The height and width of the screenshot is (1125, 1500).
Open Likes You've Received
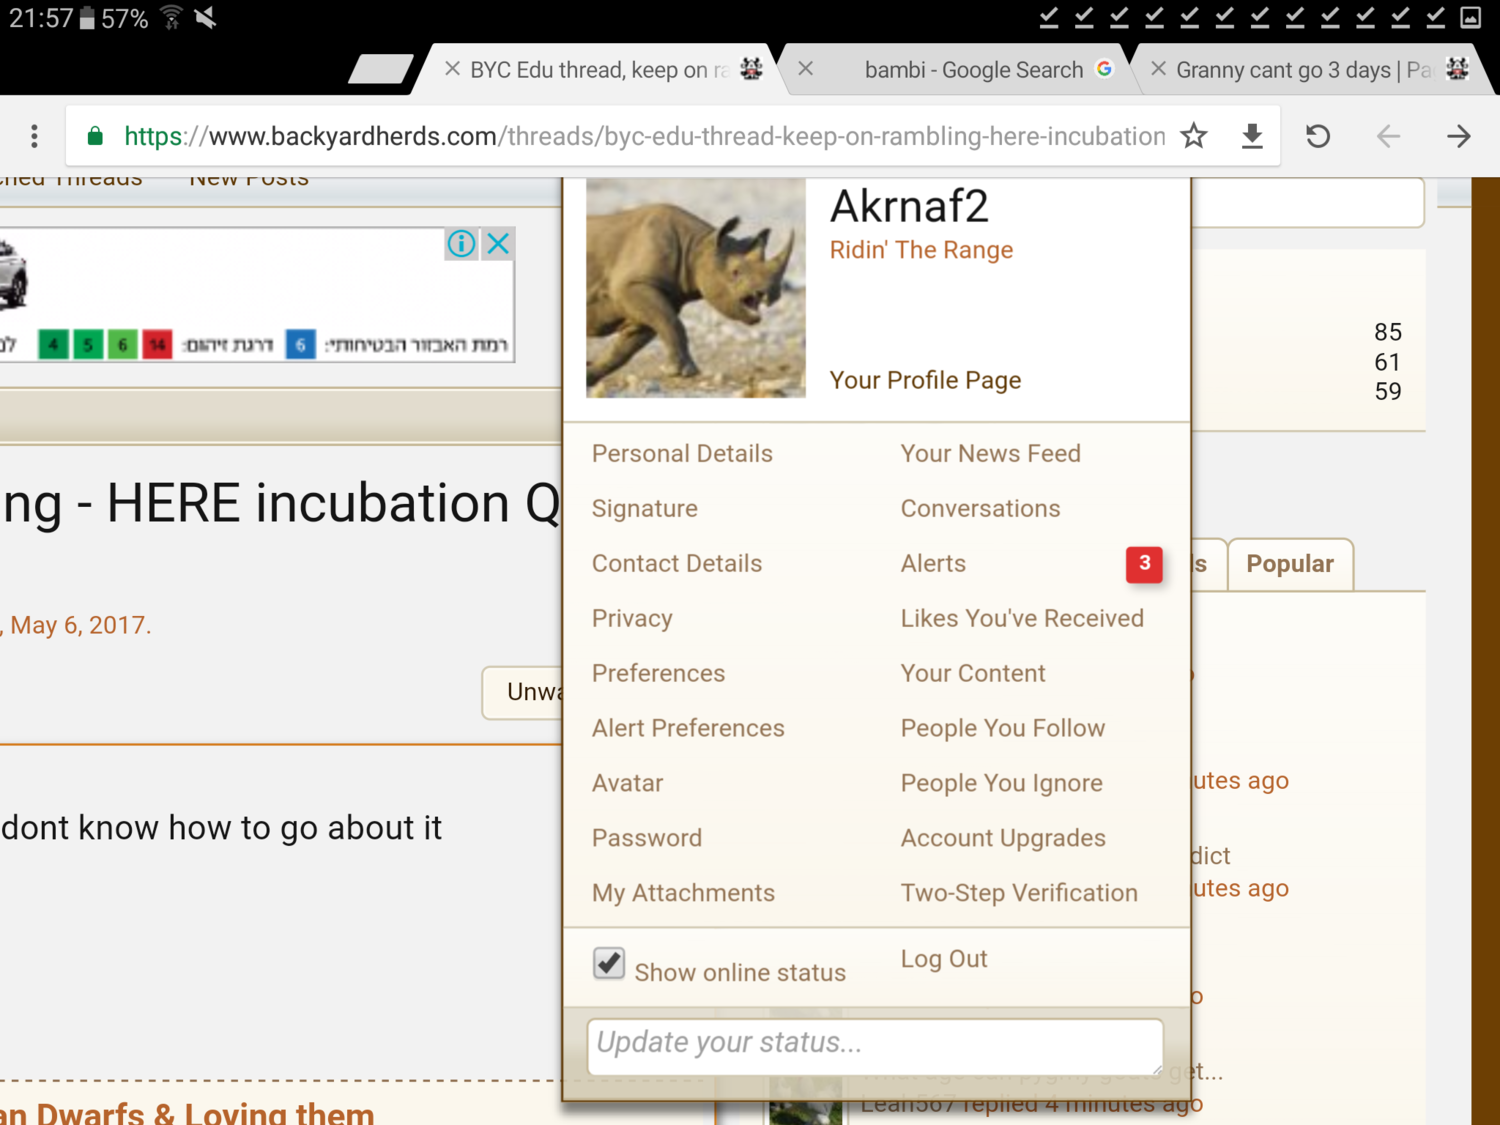pos(1022,619)
